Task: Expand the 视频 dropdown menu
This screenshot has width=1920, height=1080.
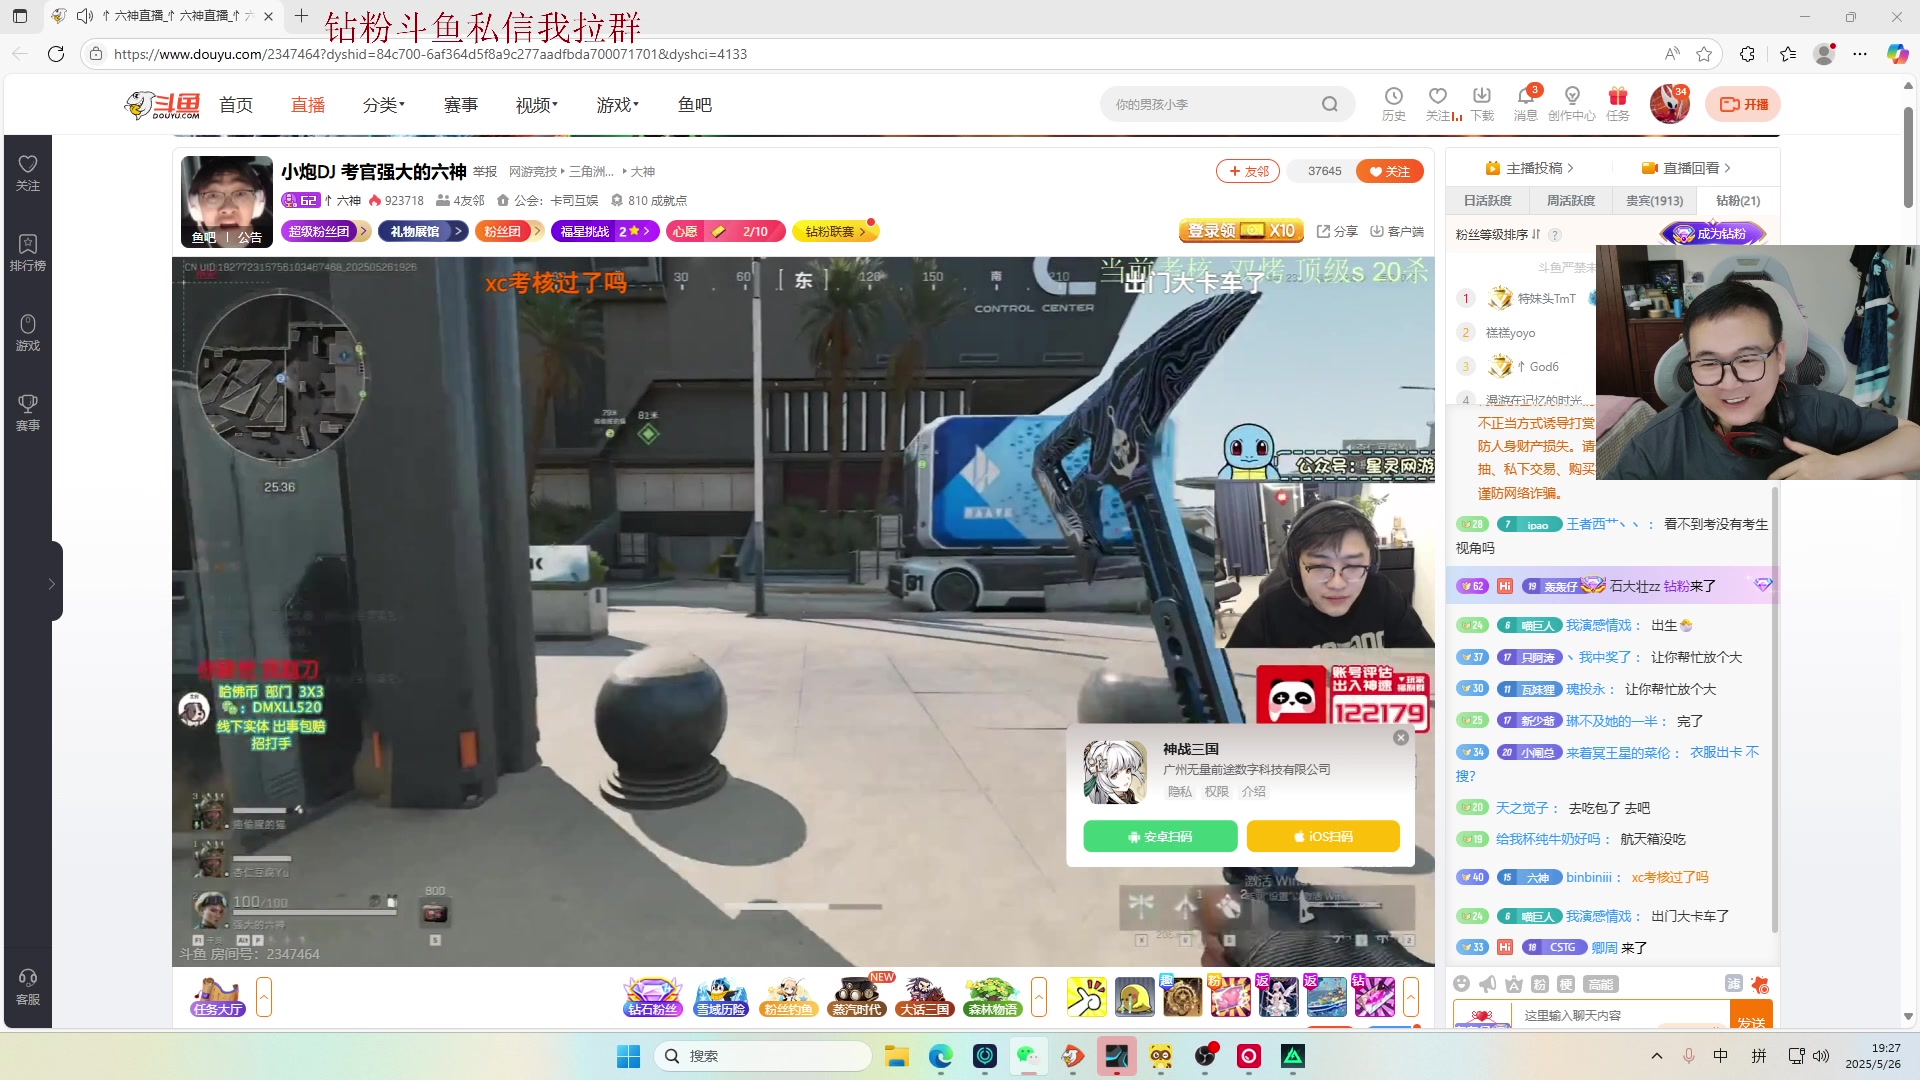Action: click(537, 104)
